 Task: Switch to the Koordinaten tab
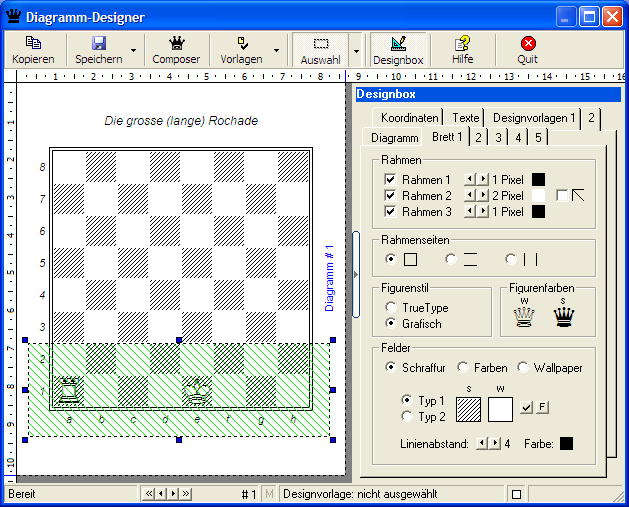point(408,118)
